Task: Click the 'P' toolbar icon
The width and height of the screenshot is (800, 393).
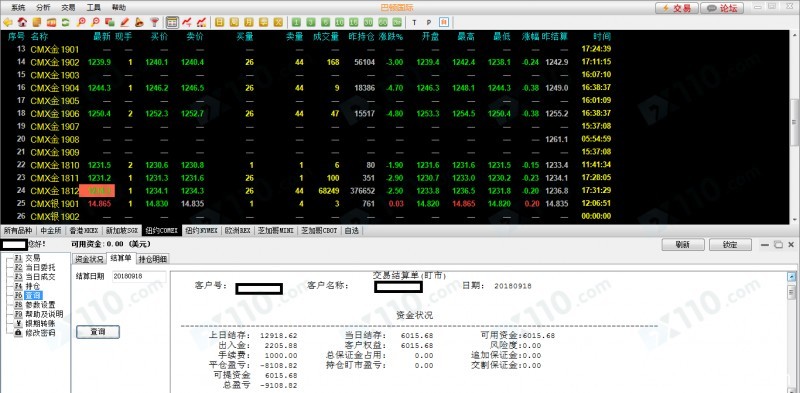Action: coord(429,22)
